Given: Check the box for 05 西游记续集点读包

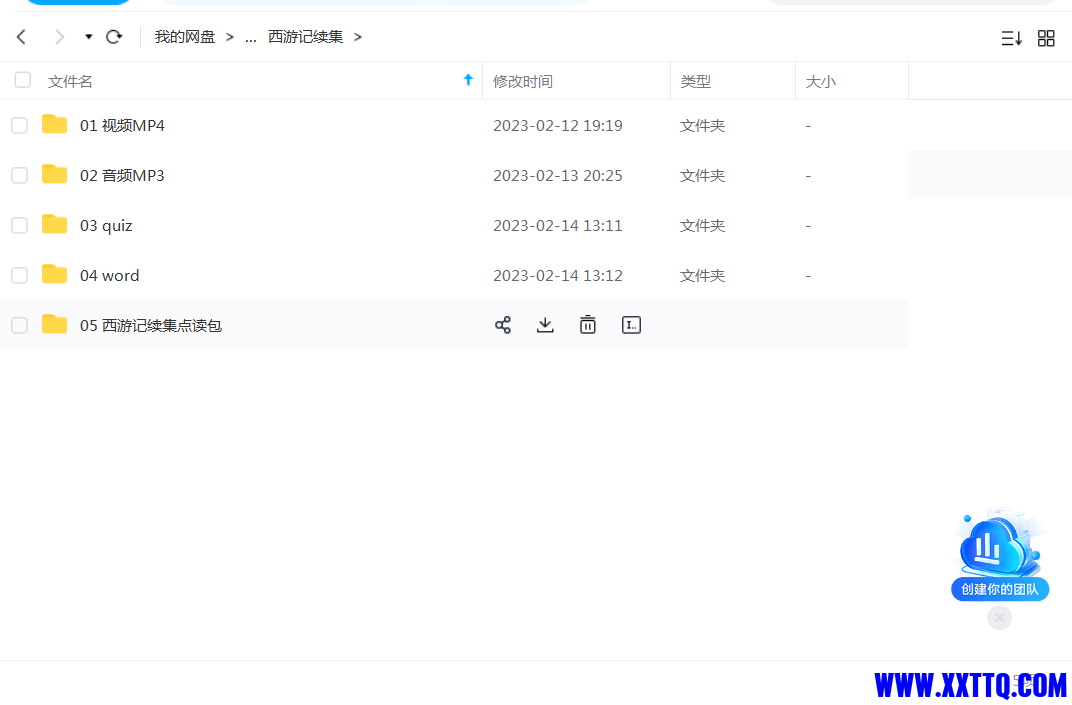Looking at the screenshot, I should (x=19, y=325).
